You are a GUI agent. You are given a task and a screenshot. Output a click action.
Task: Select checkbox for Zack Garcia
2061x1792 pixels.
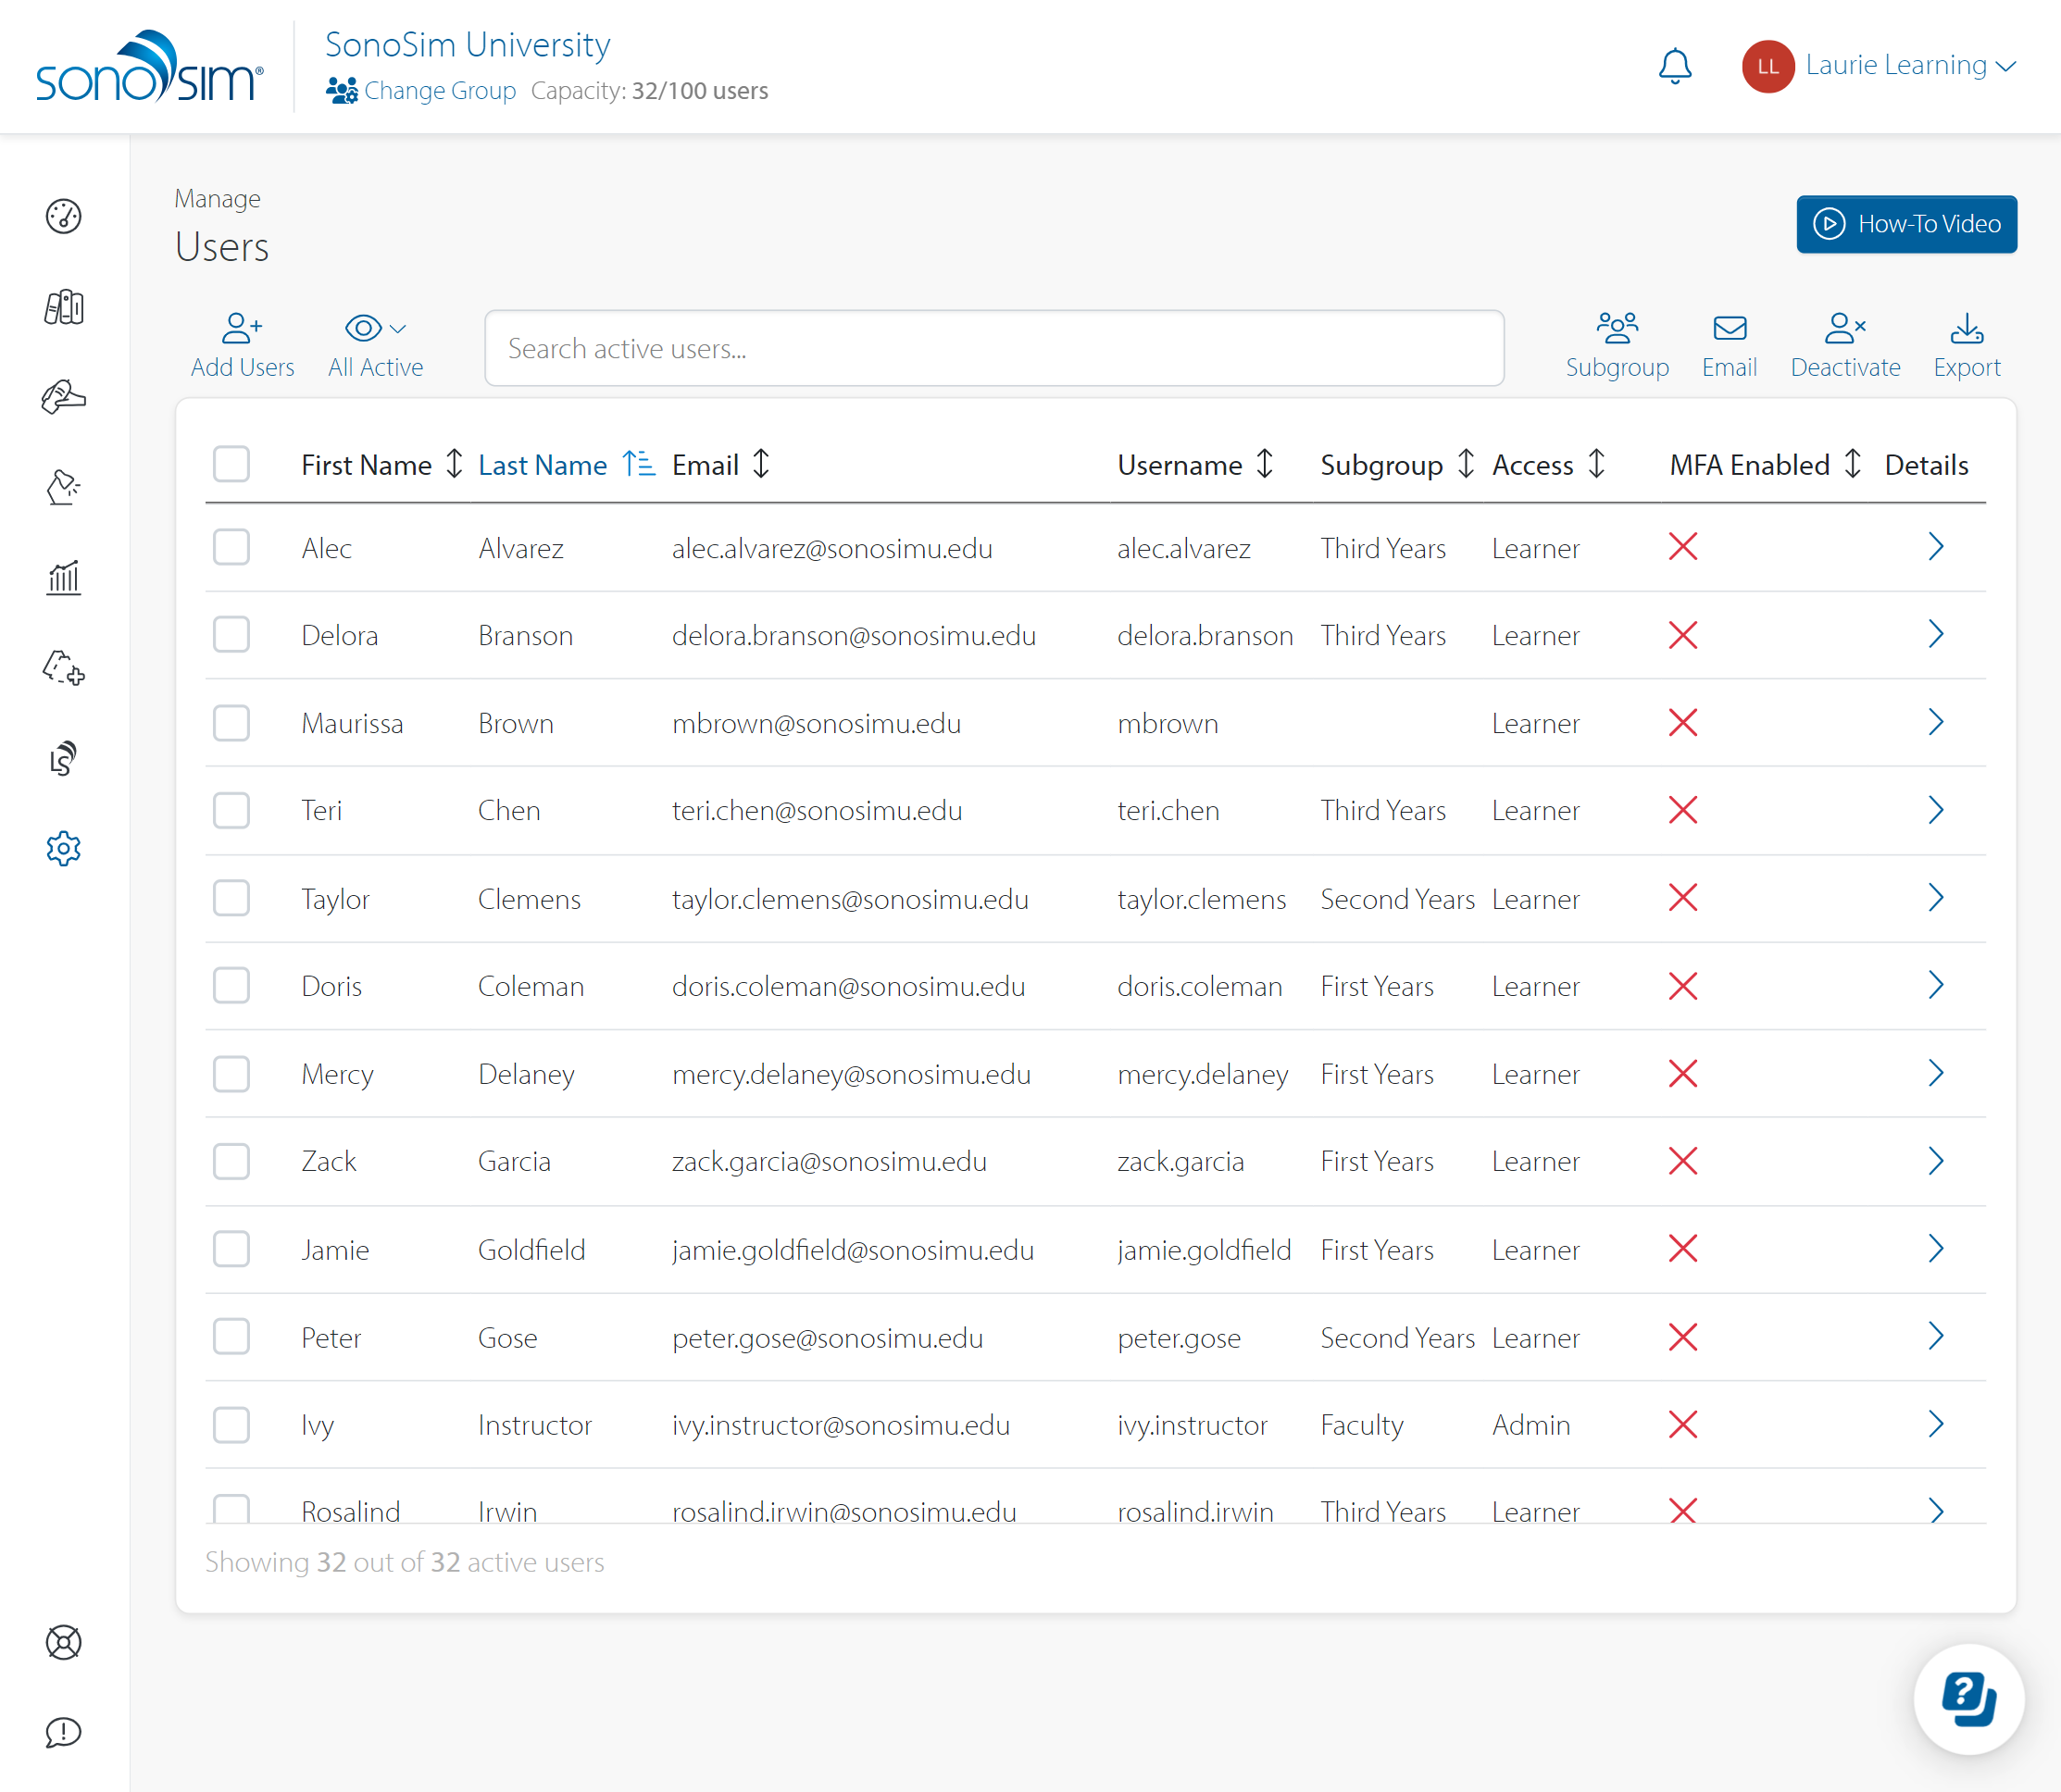click(231, 1161)
